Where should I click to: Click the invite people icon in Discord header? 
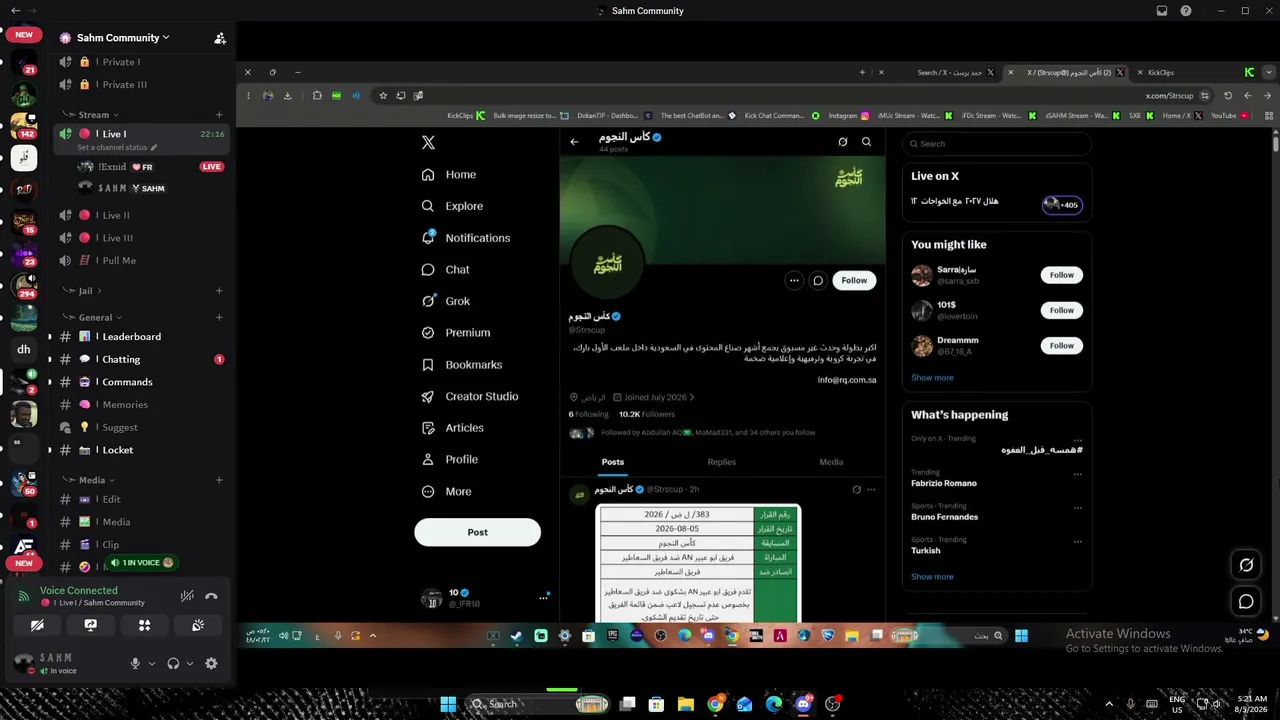[220, 38]
